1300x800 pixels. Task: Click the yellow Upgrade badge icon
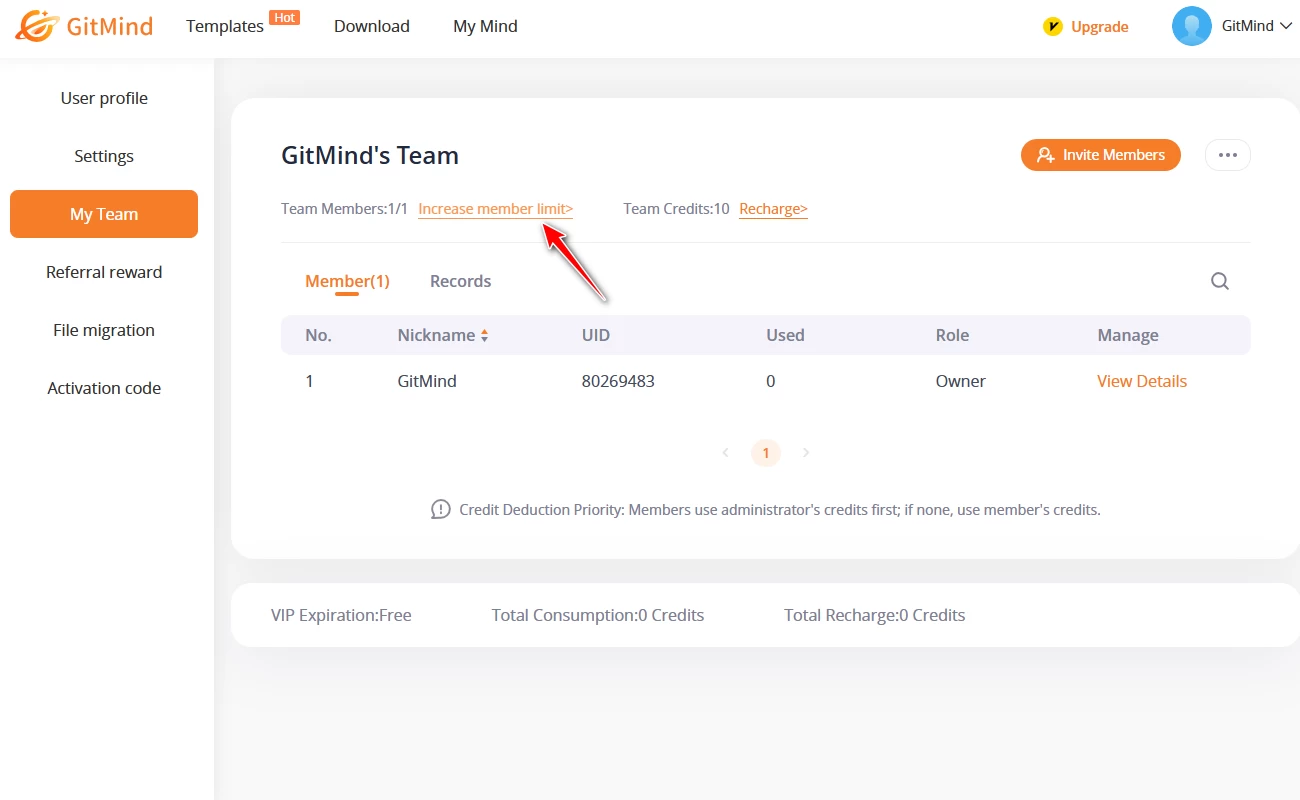[x=1052, y=27]
